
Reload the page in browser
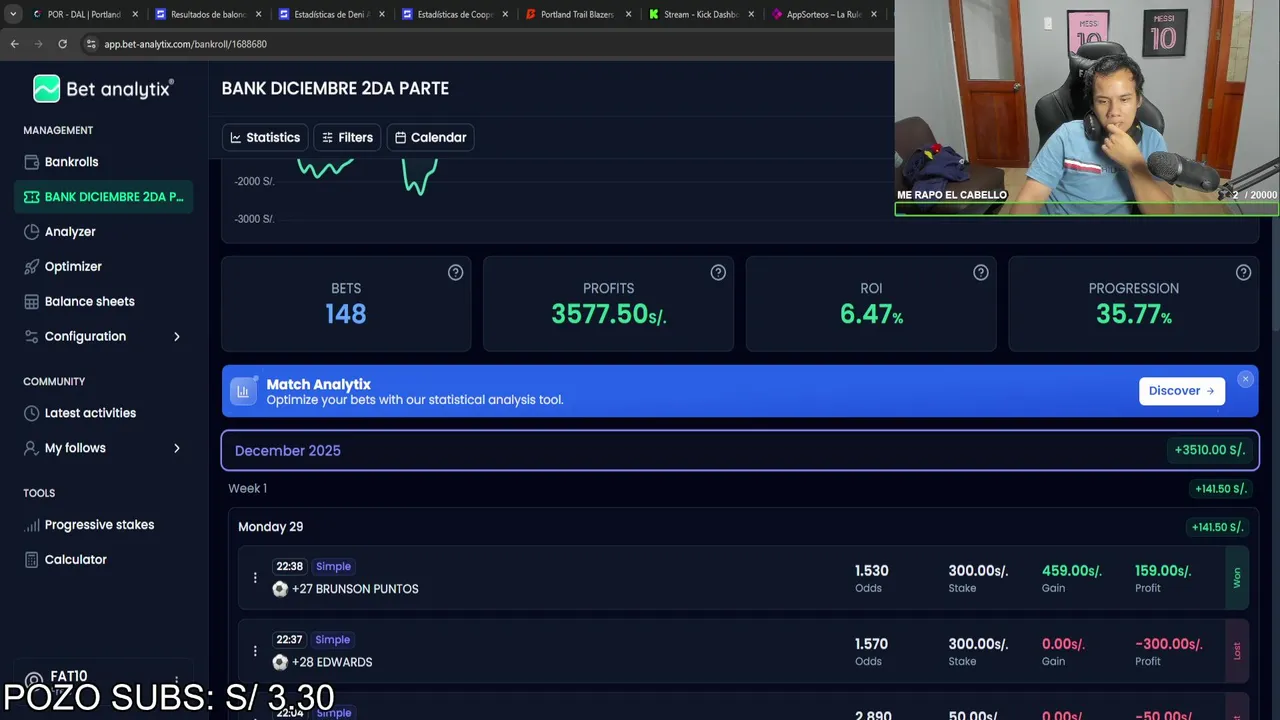pos(62,44)
